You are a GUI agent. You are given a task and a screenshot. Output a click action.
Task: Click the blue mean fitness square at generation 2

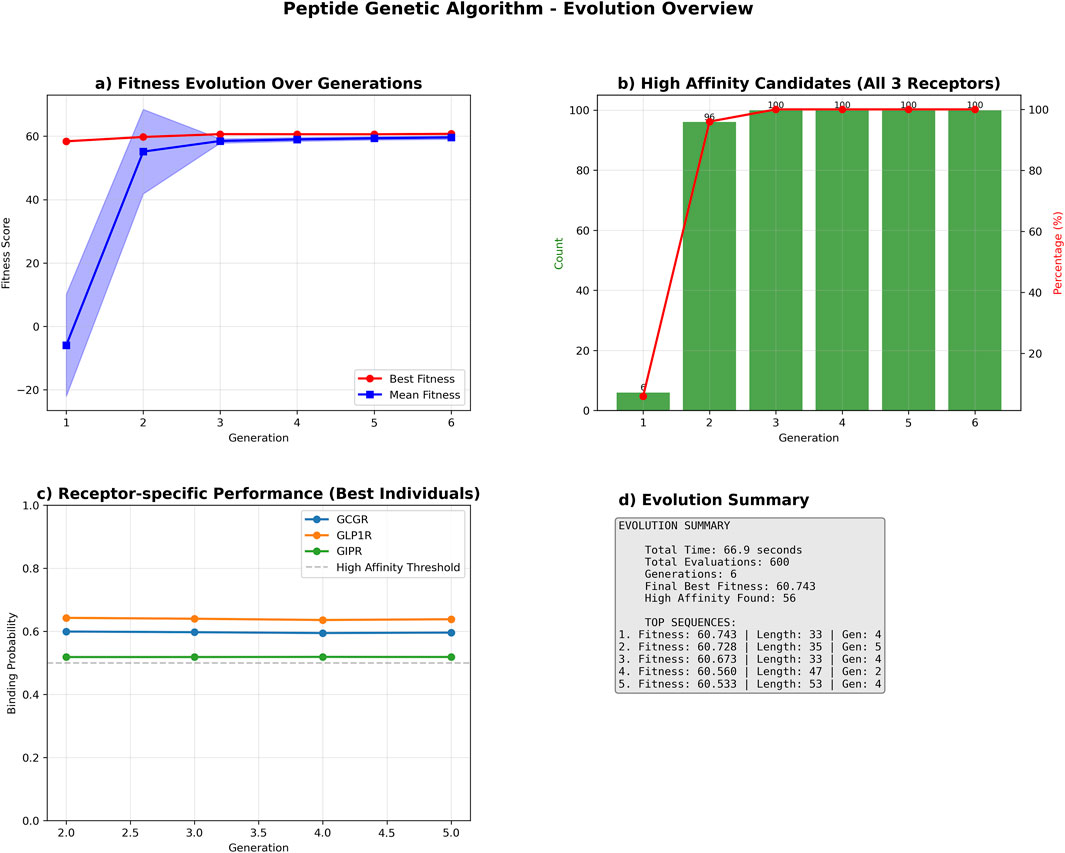coord(143,152)
